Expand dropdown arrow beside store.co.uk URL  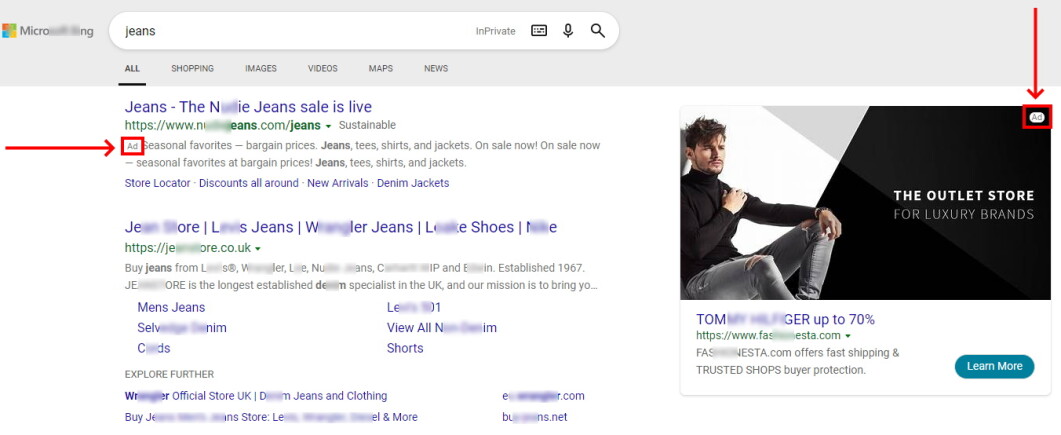click(258, 248)
